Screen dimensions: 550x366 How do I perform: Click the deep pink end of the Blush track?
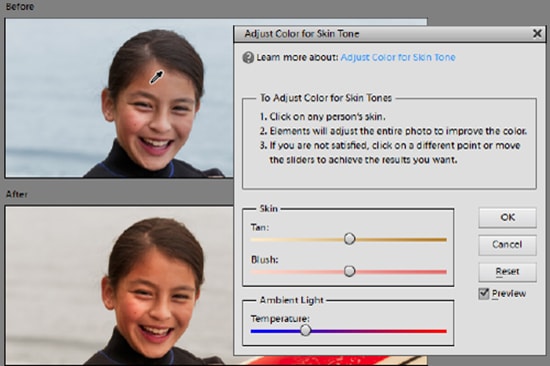442,272
